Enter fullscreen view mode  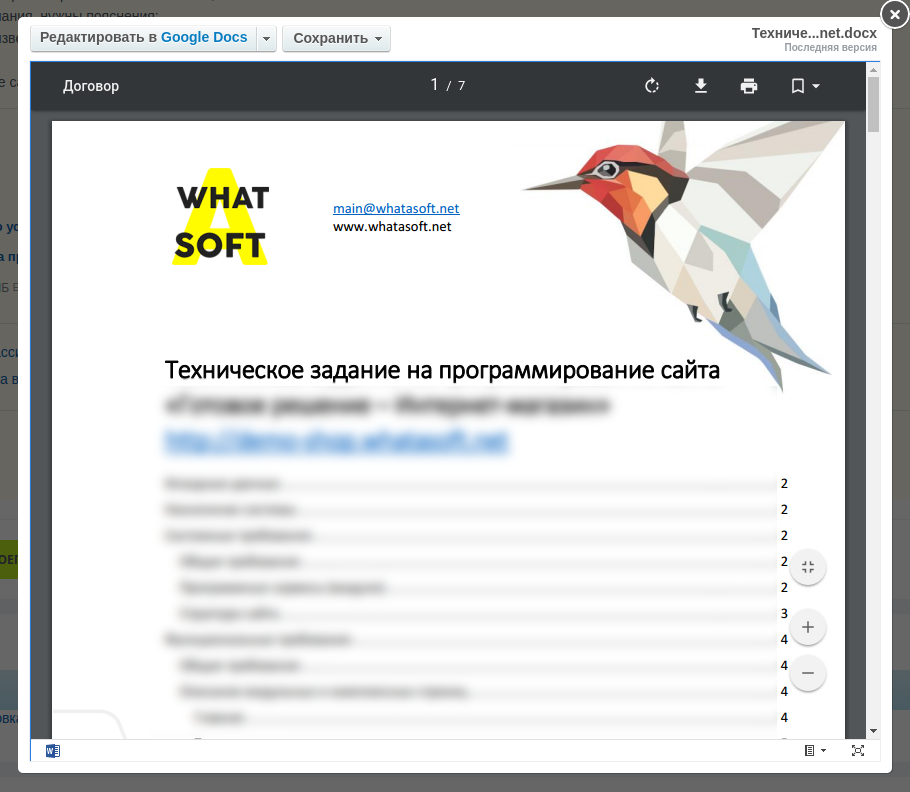click(857, 751)
